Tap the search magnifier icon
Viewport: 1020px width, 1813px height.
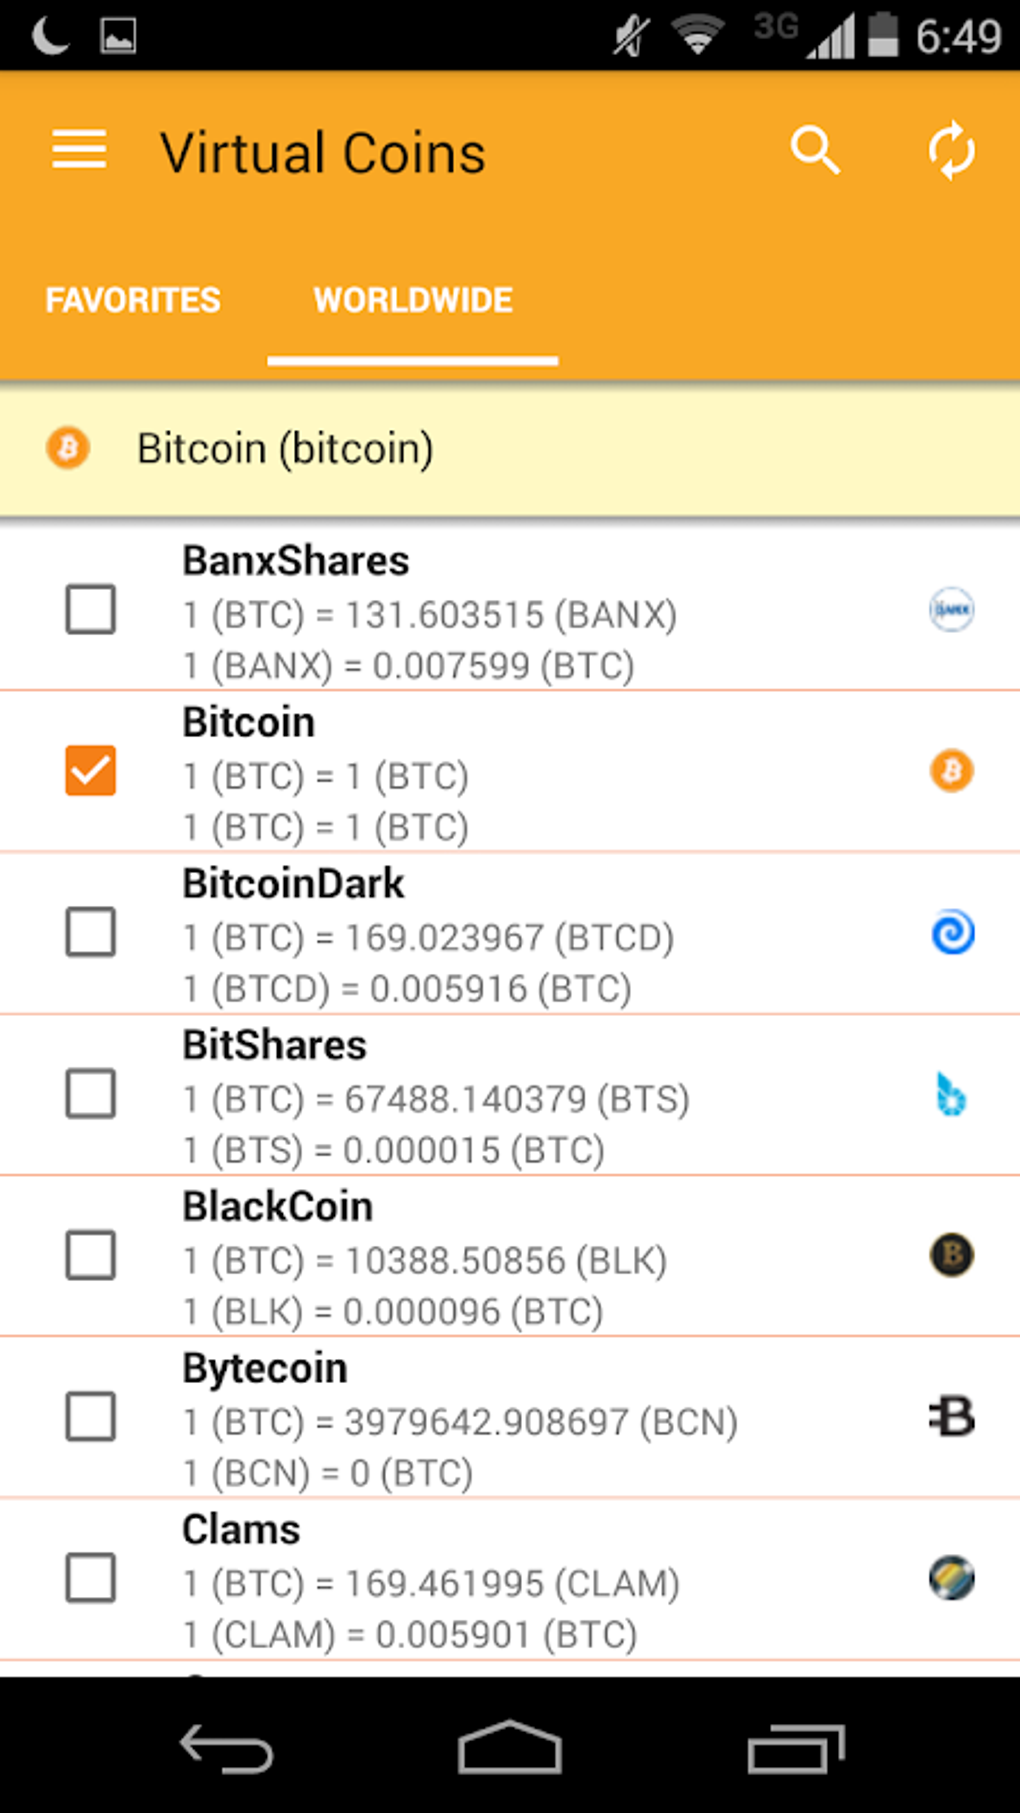pyautogui.click(x=815, y=151)
